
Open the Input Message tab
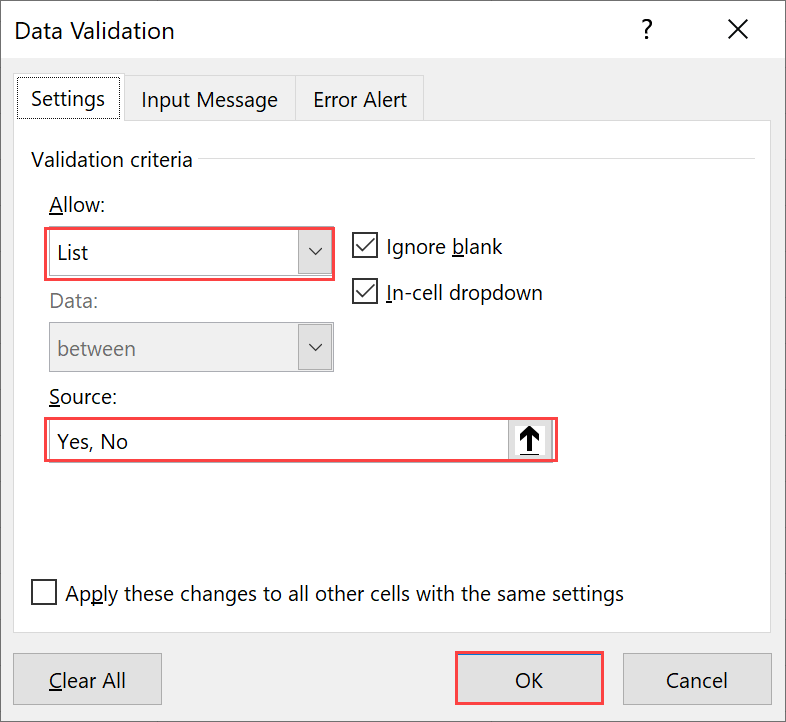(x=210, y=99)
